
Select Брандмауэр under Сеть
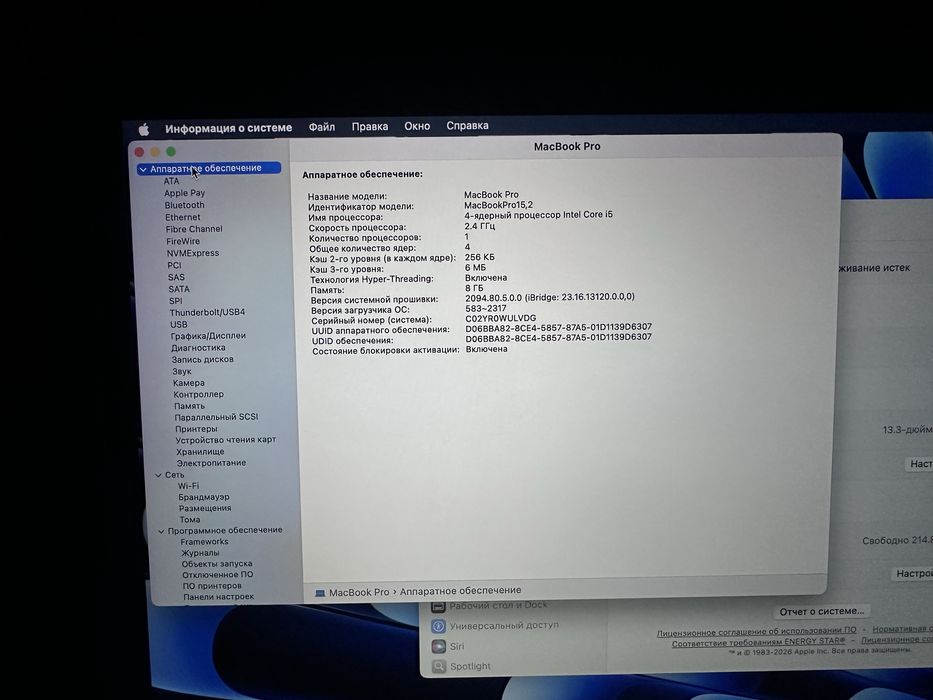[204, 497]
